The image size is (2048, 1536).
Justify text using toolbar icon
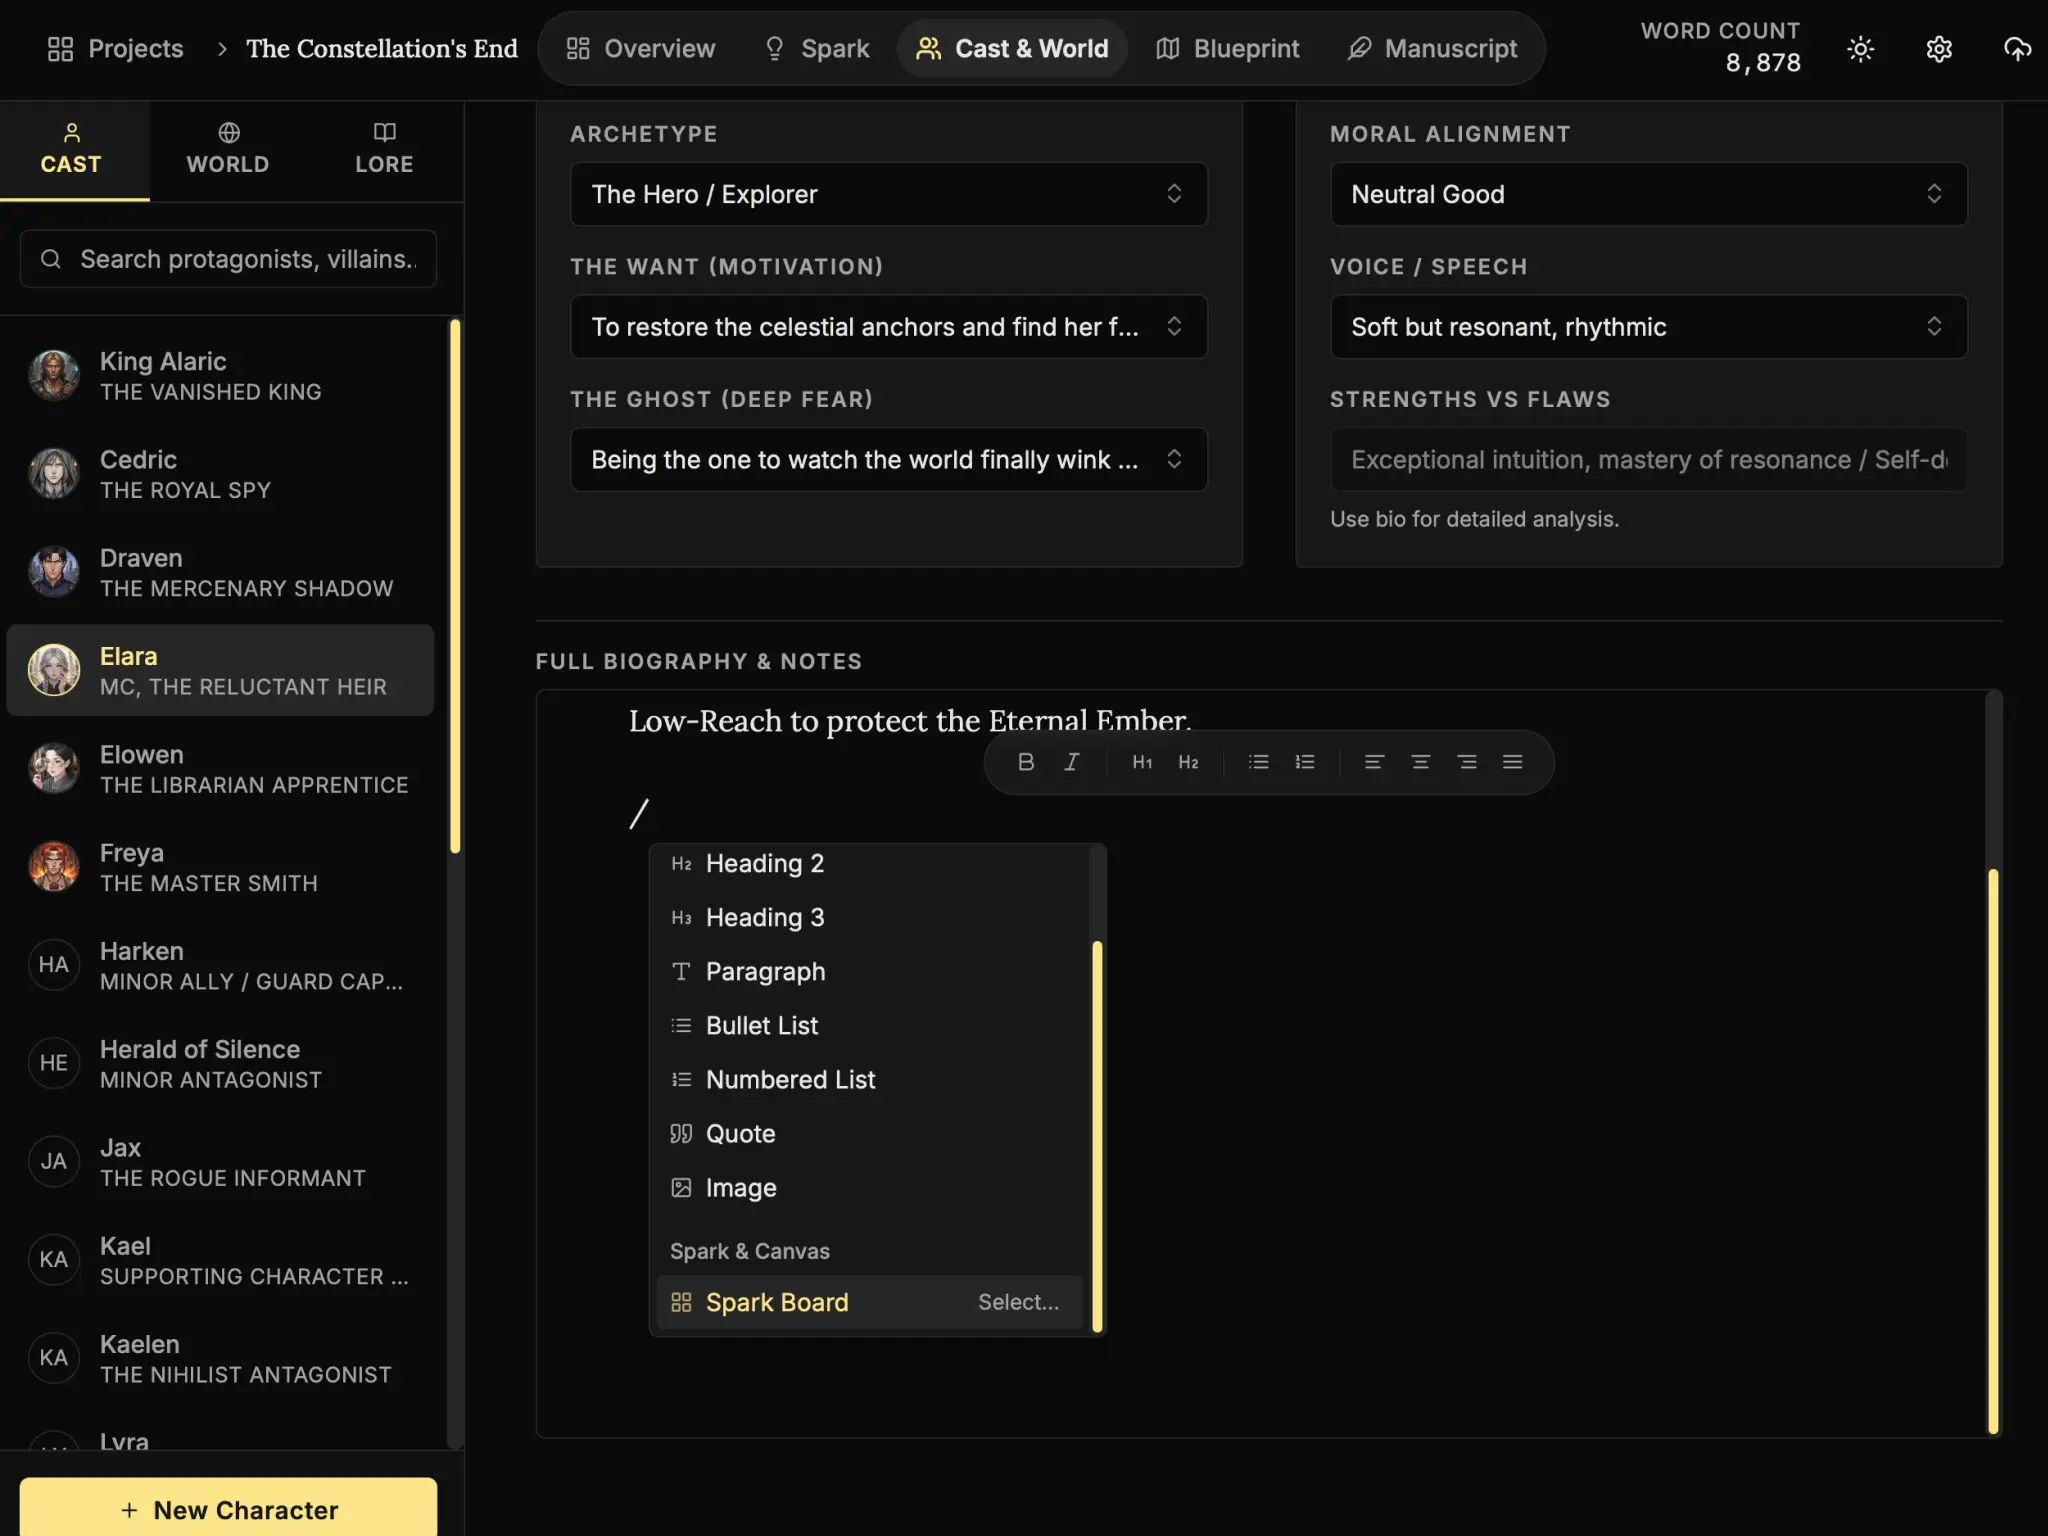tap(1512, 762)
